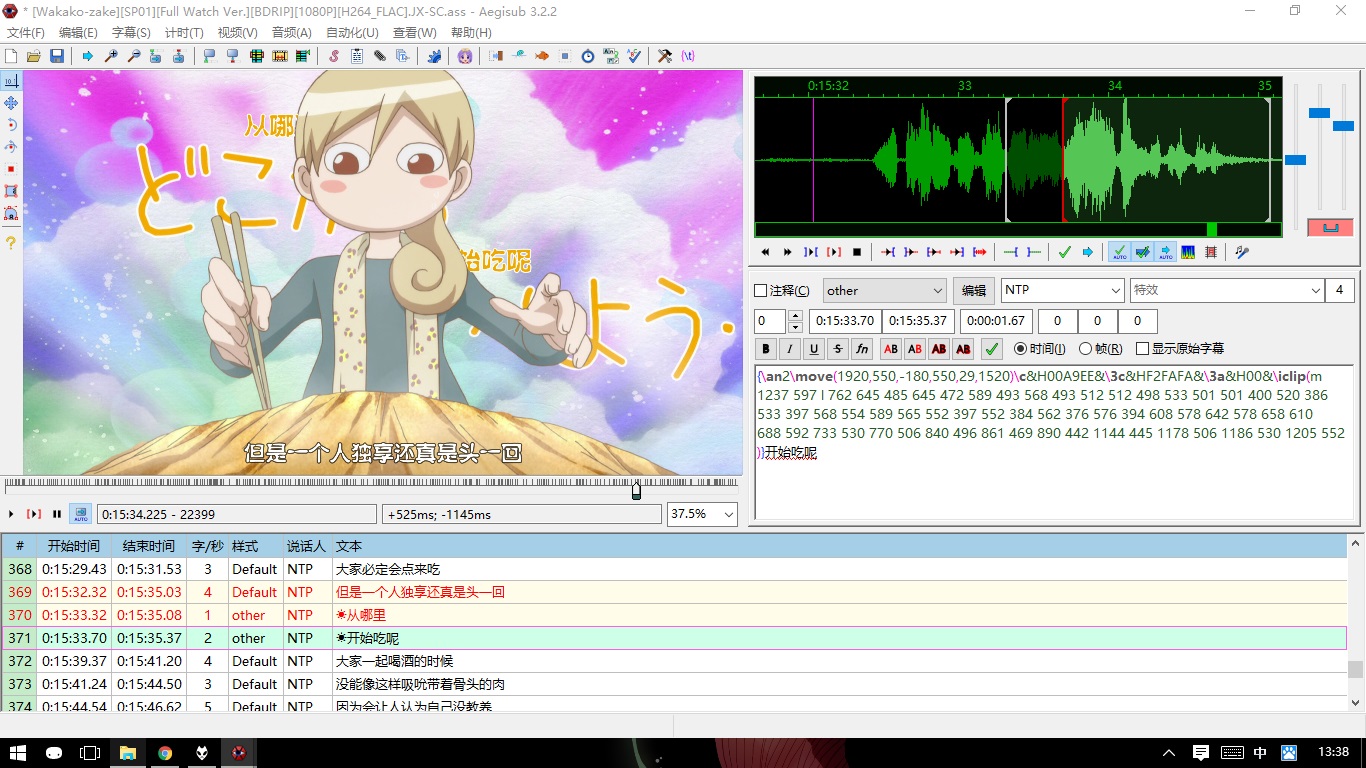
Task: Toggle video auto-scroll AUTO button
Action: [x=80, y=514]
